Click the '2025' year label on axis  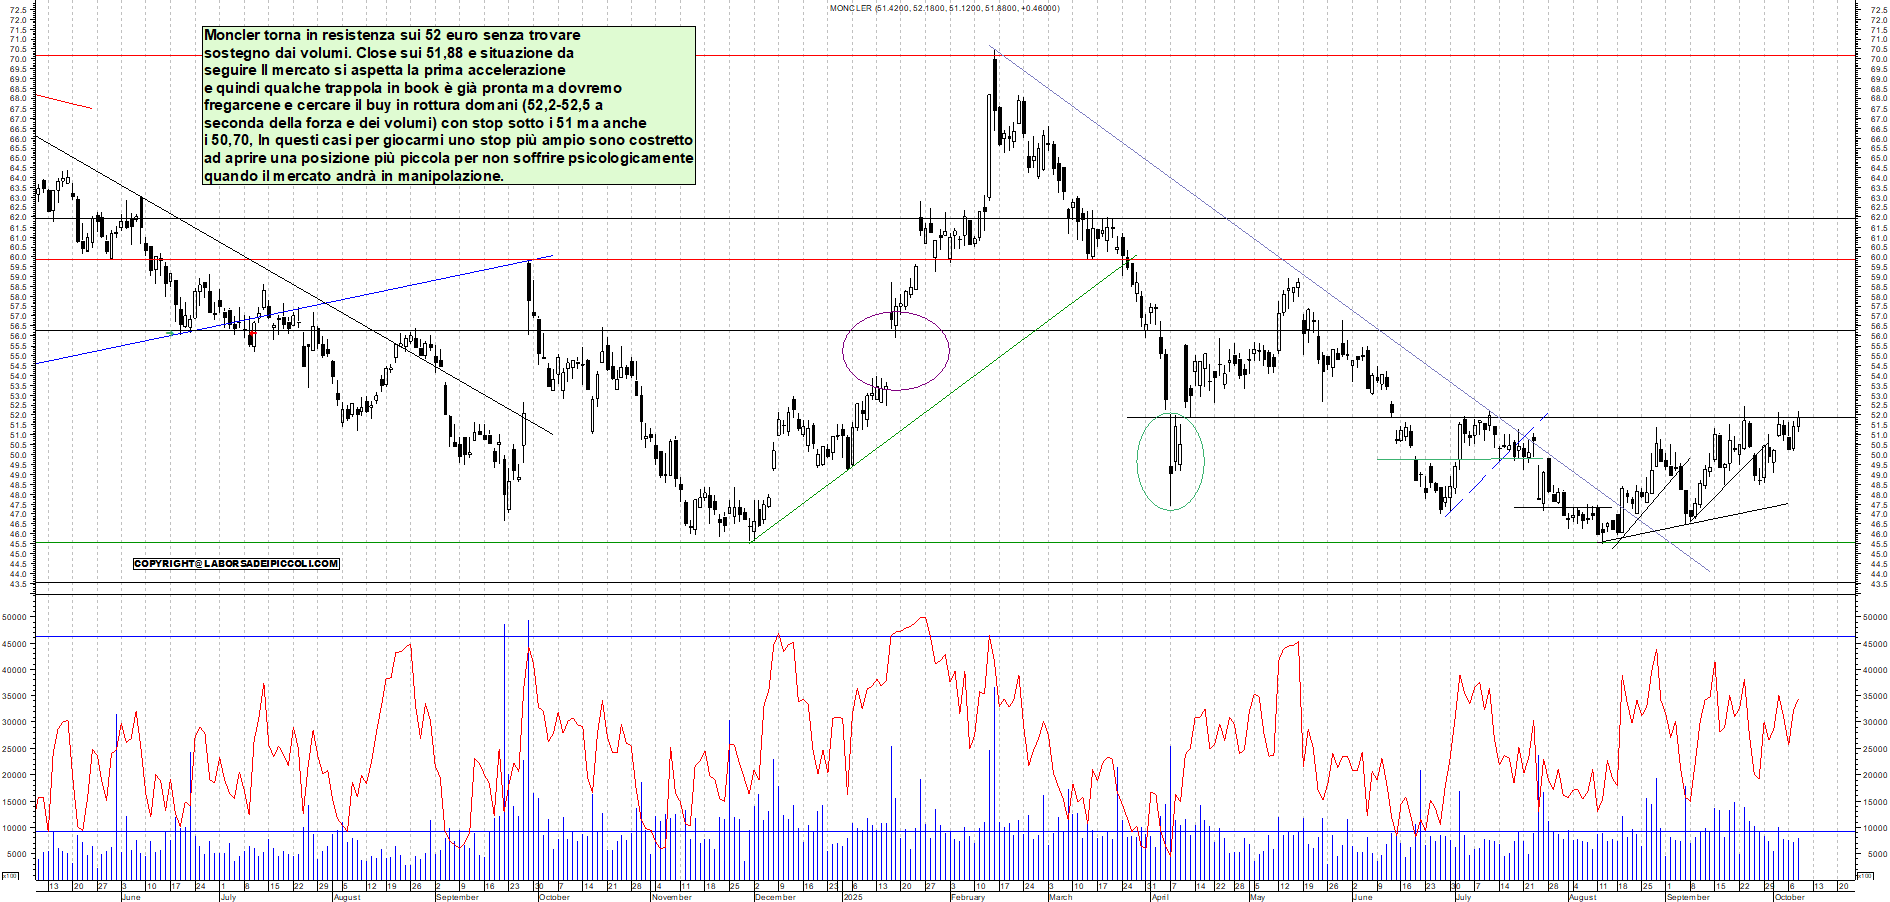852,897
